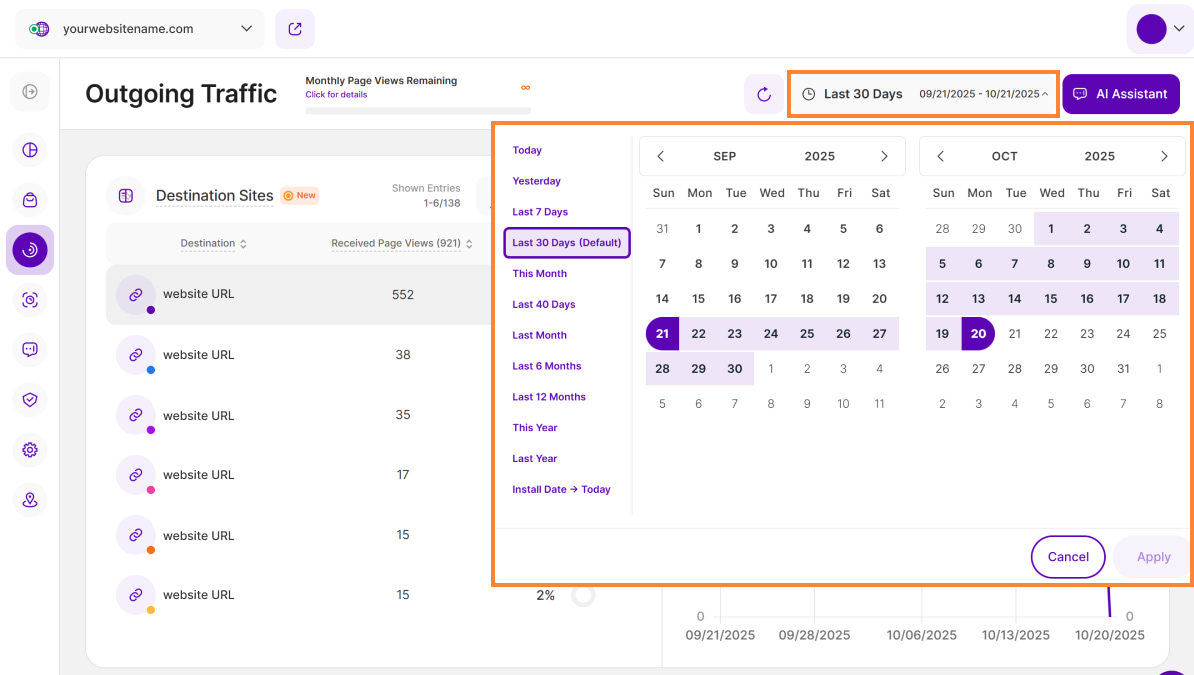The width and height of the screenshot is (1194, 675).
Task: Expand the sidebar with arrow icon
Action: [x=30, y=92]
